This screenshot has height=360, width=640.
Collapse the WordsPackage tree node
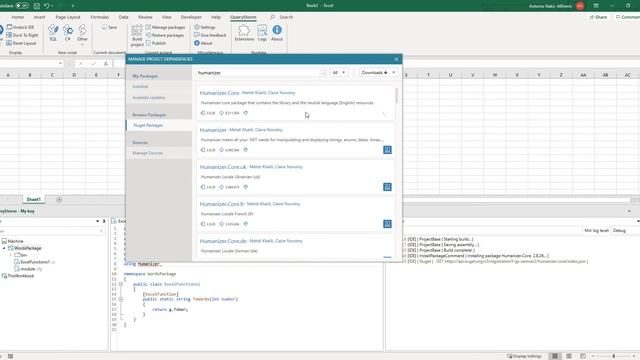click(4, 248)
